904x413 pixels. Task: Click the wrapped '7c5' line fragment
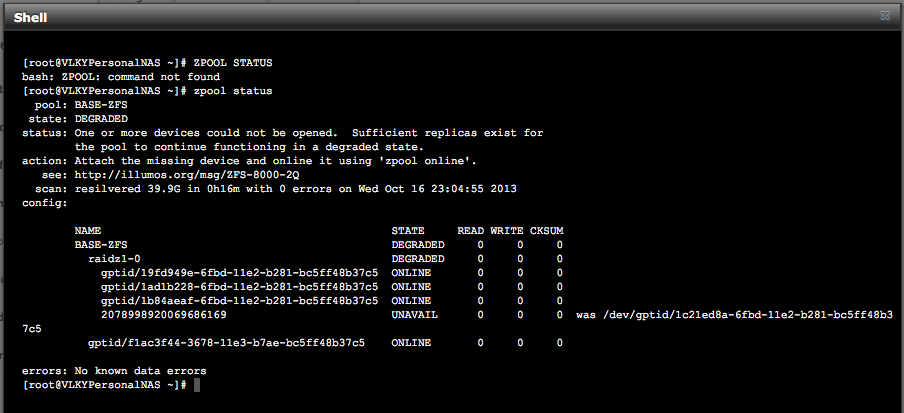coord(32,329)
